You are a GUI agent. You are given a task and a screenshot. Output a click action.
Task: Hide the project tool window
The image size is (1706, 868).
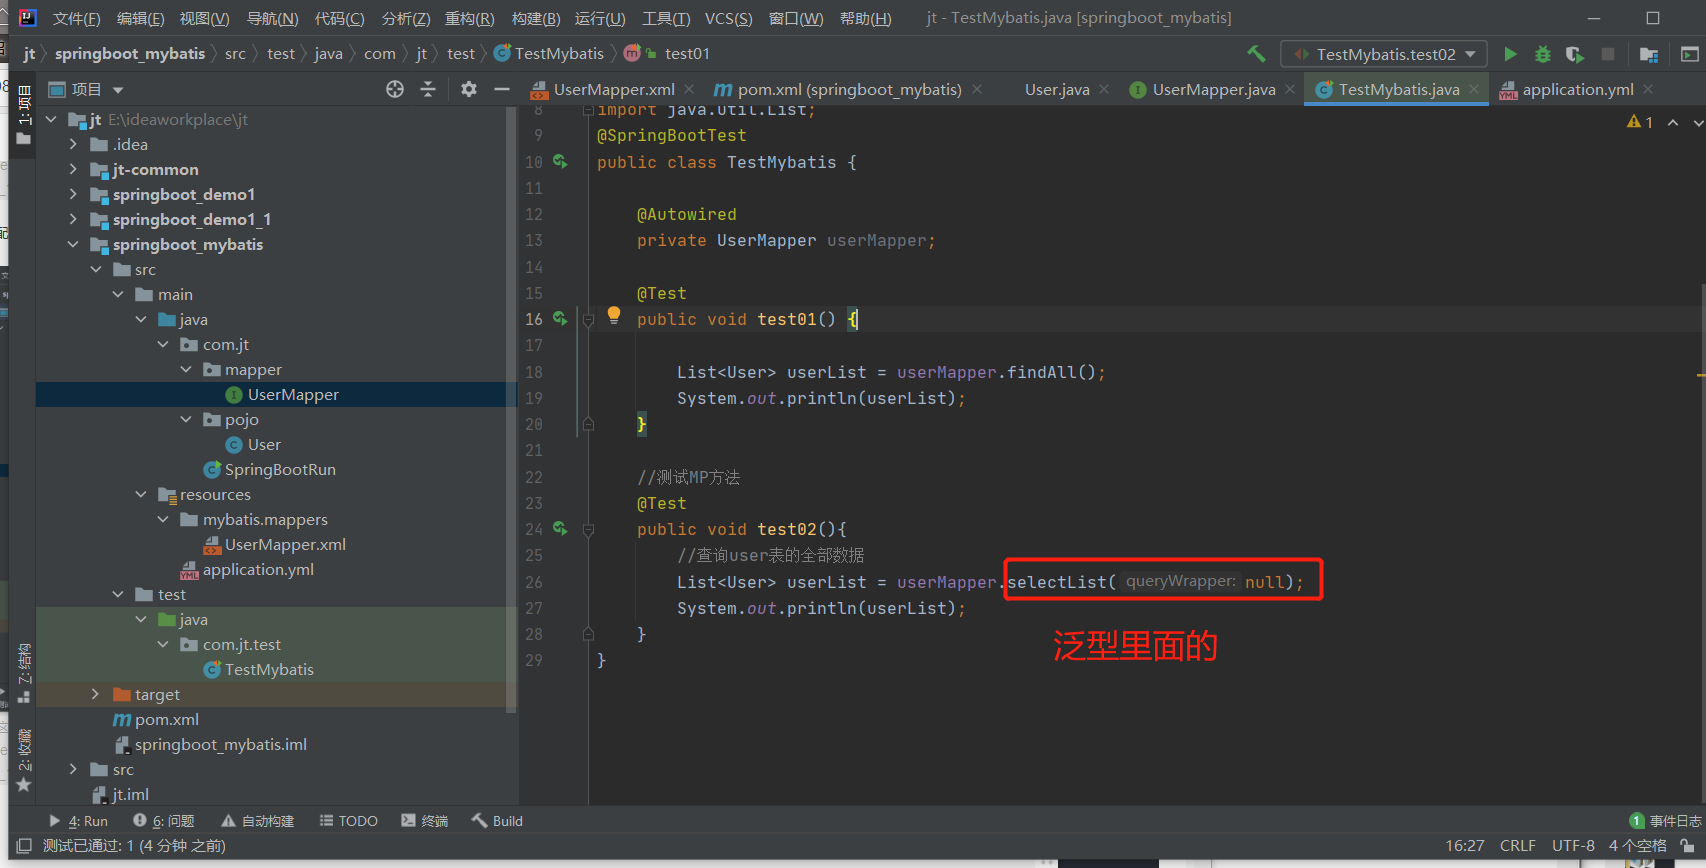502,89
